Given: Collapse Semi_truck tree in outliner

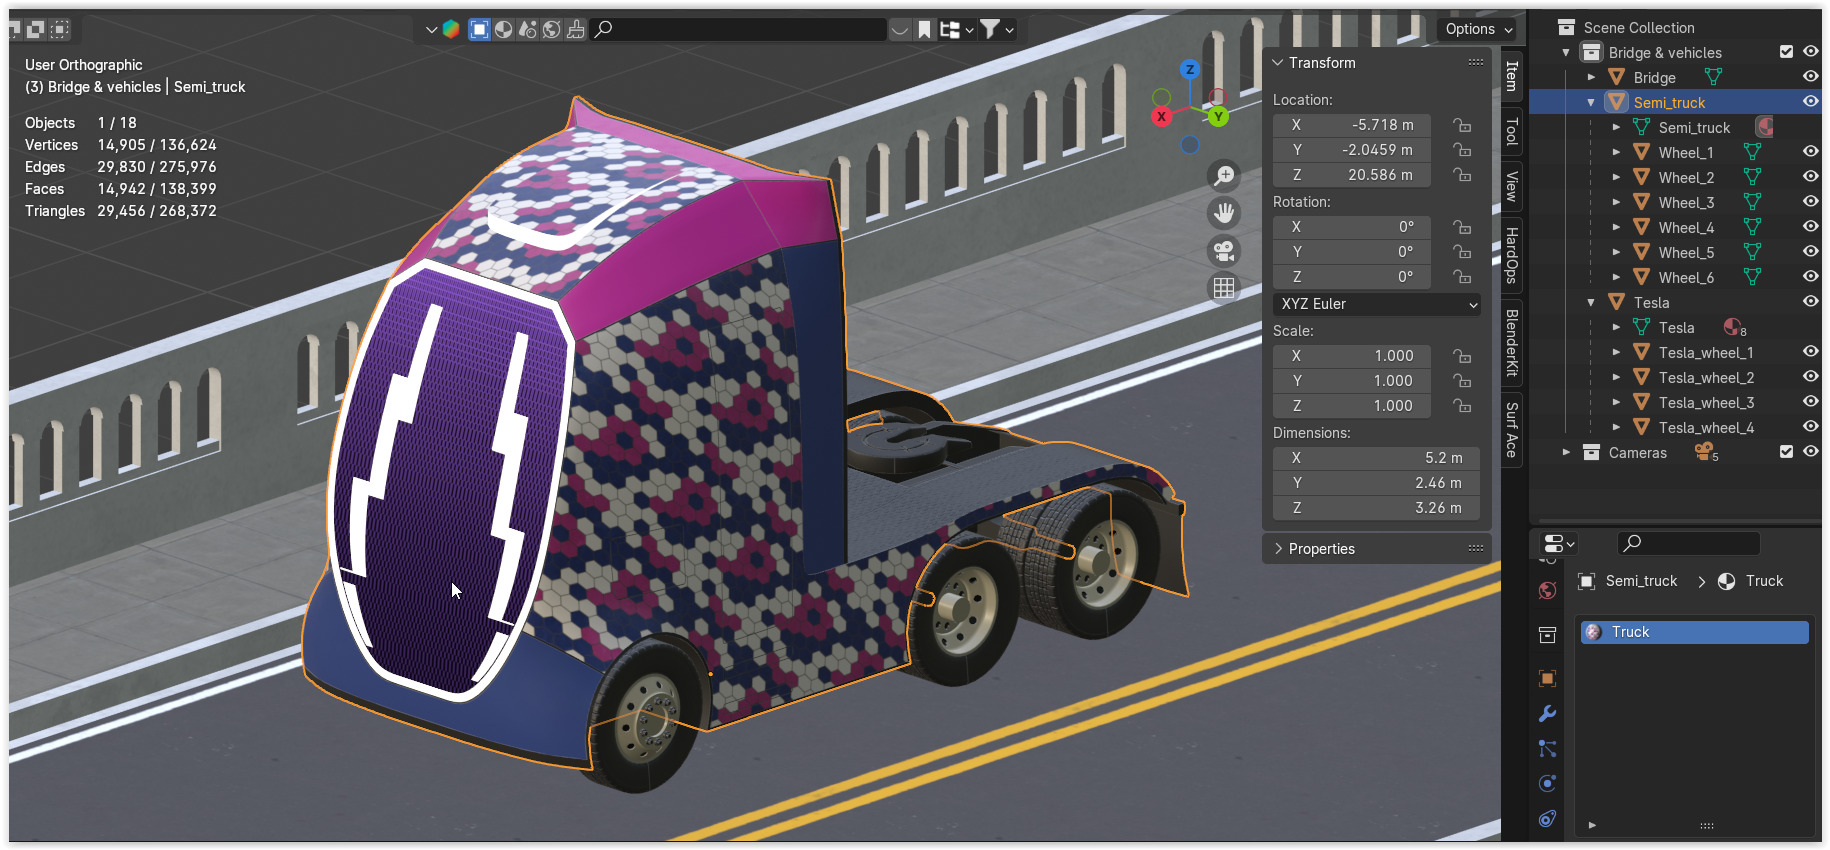Looking at the screenshot, I should [1591, 102].
